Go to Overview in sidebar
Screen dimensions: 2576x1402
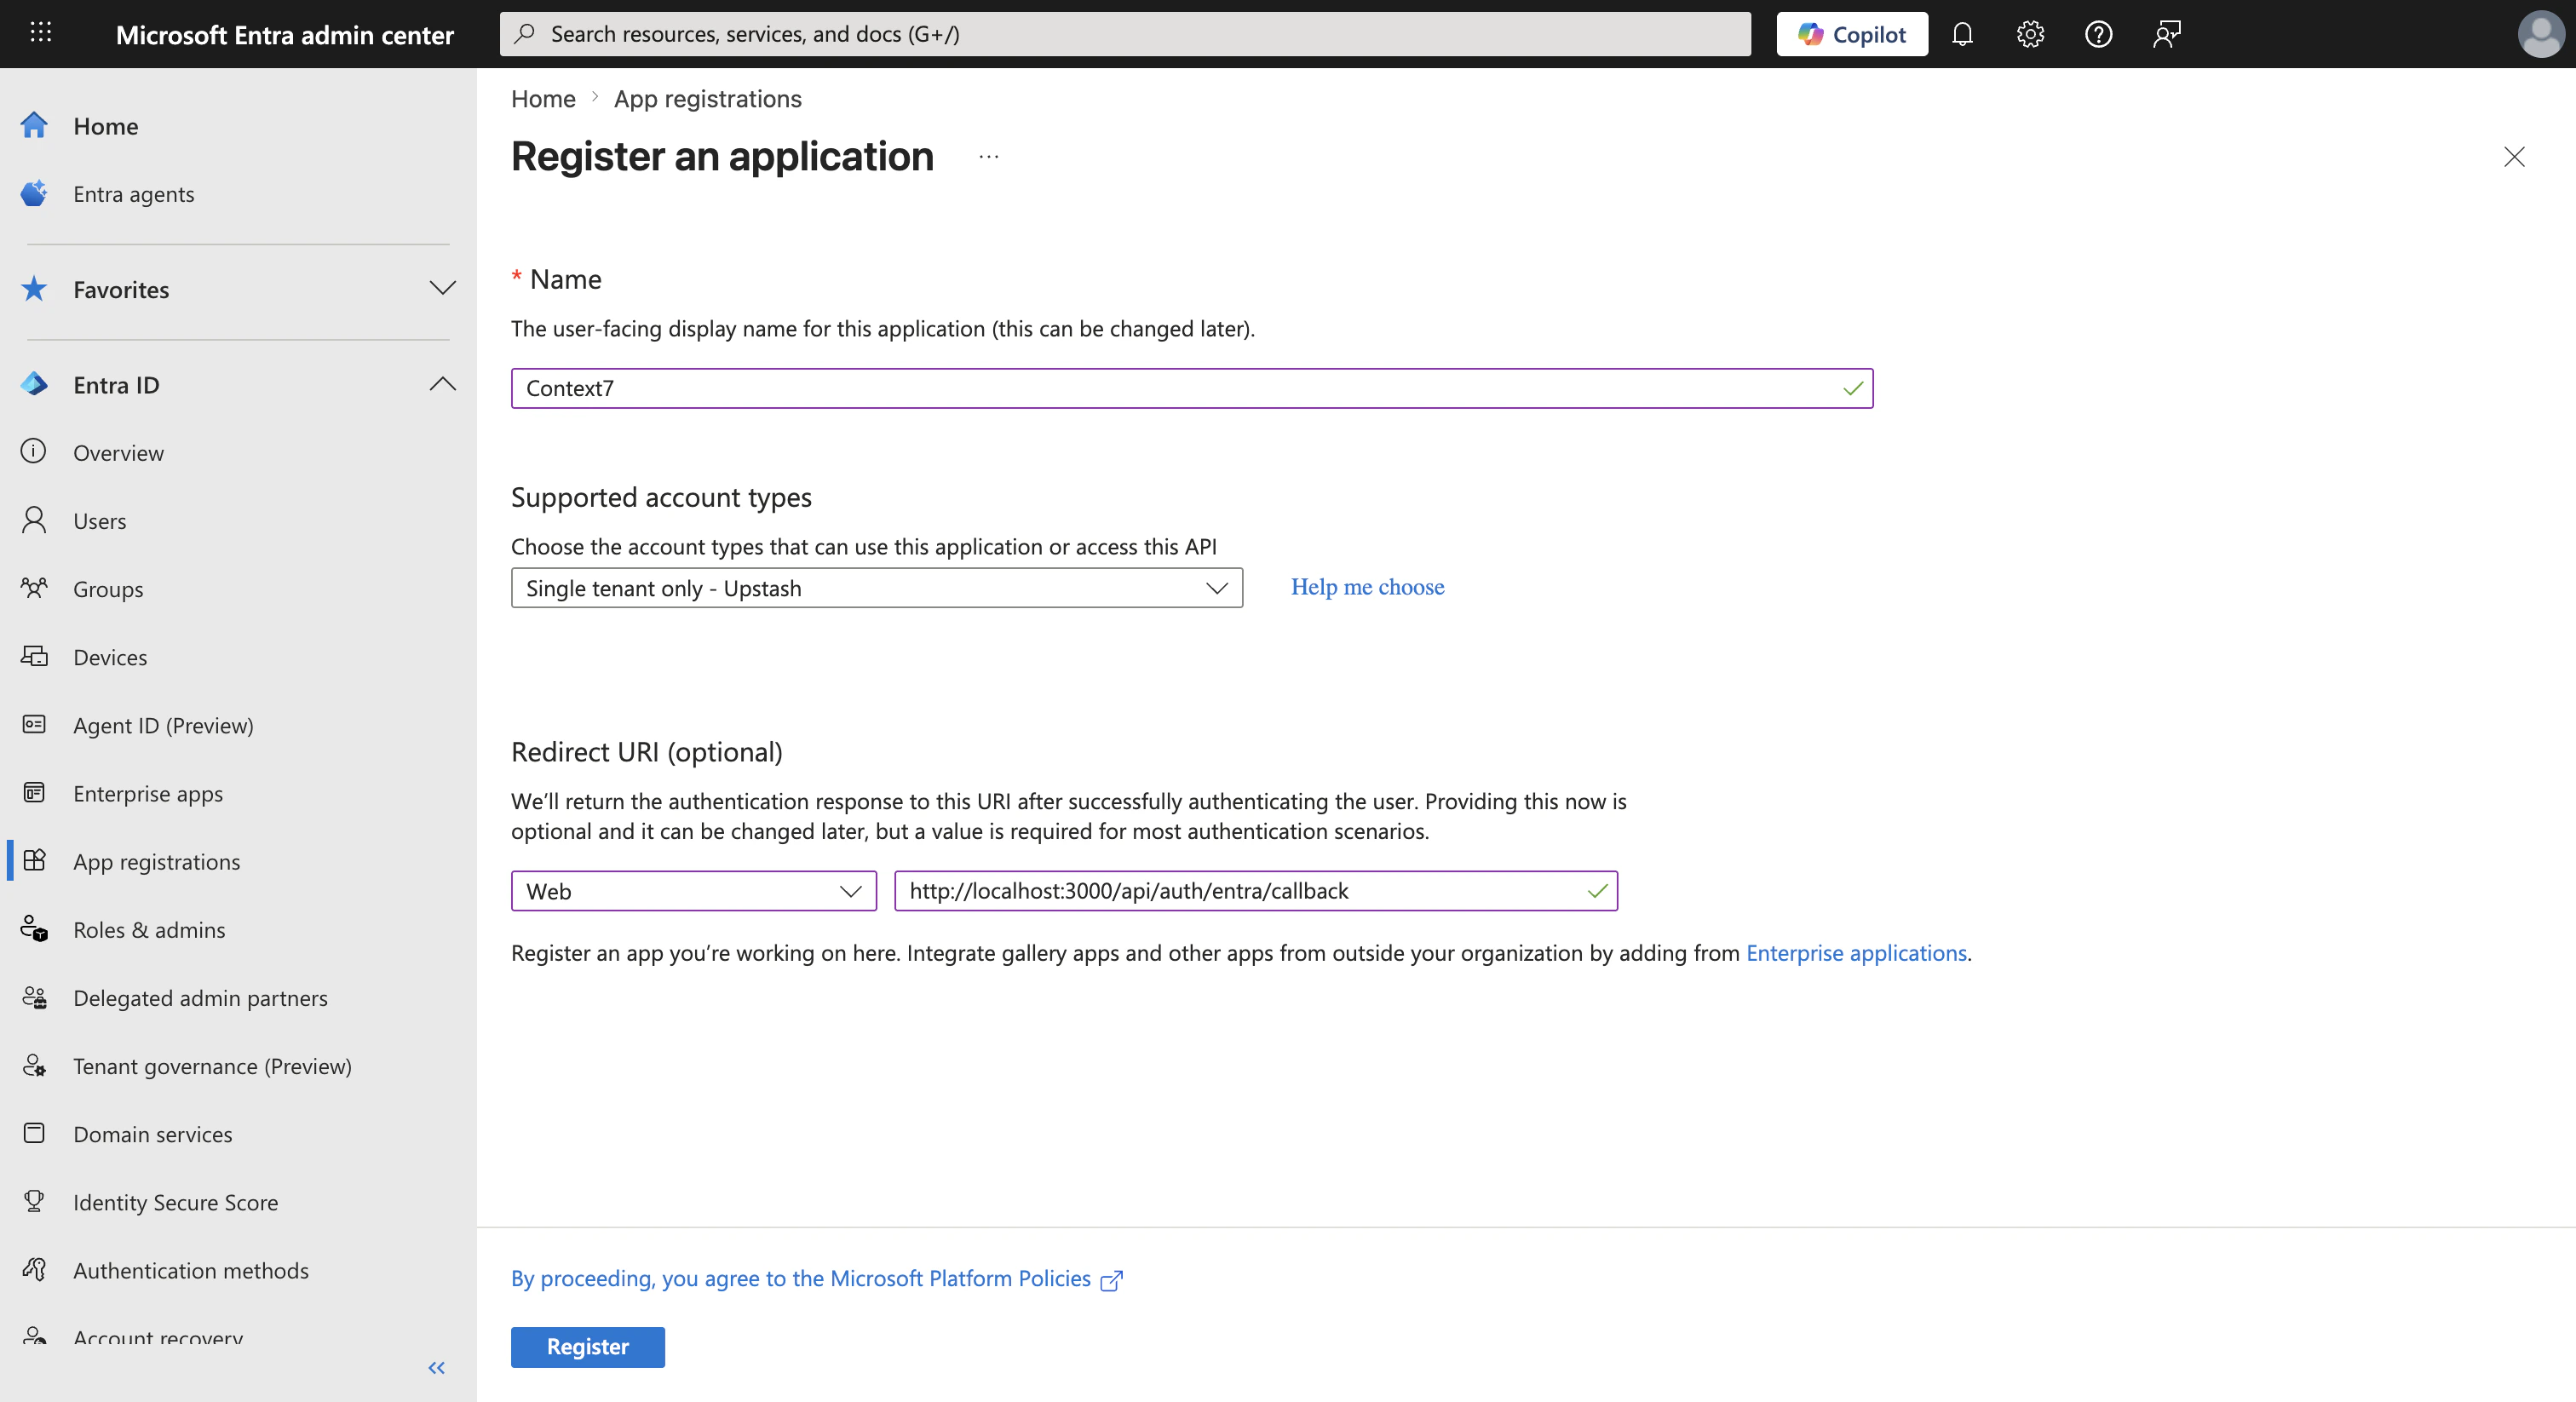point(118,453)
